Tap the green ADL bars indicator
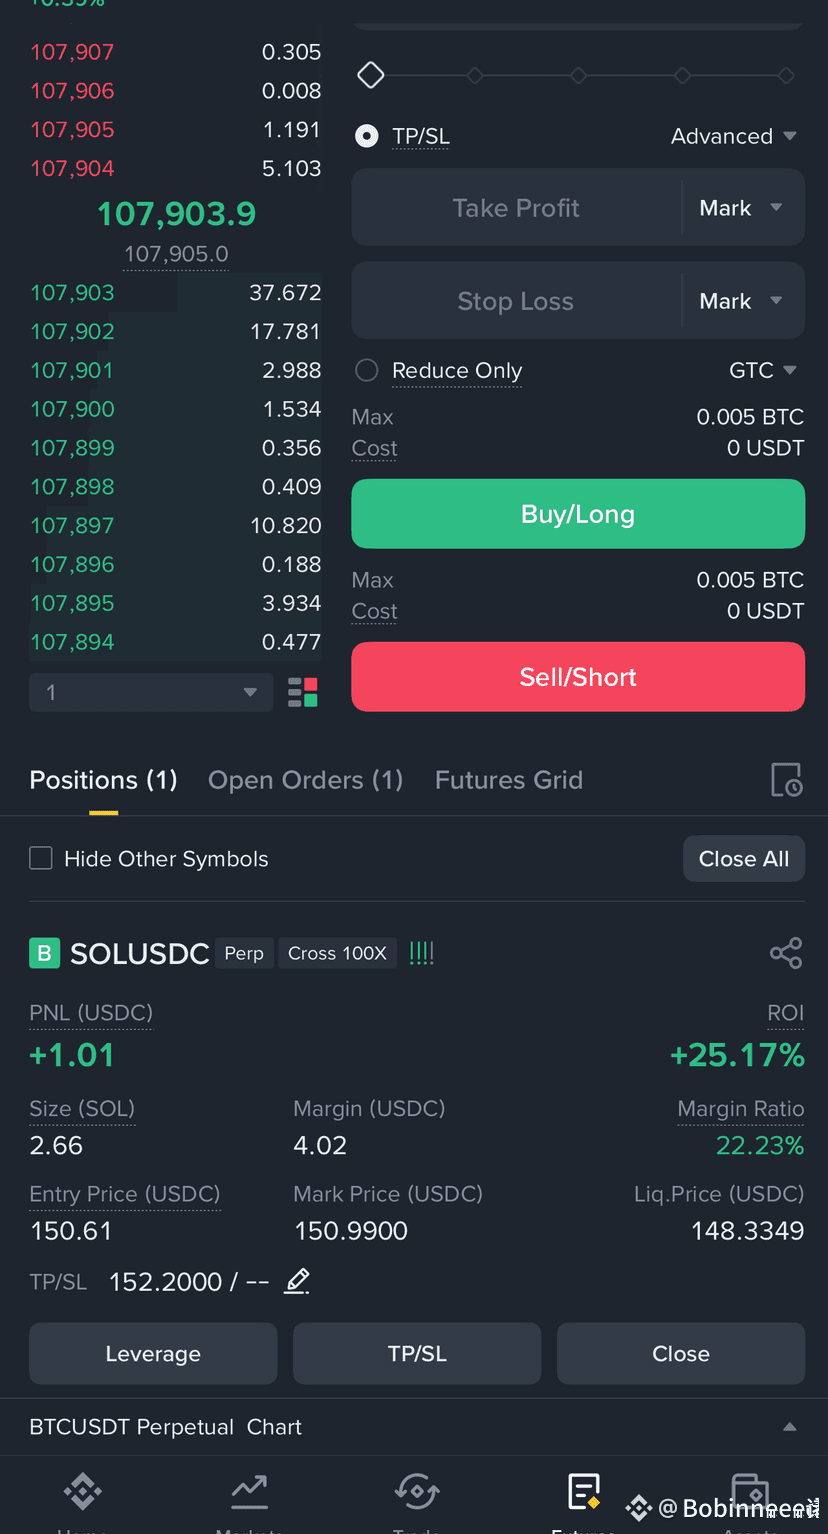This screenshot has height=1534, width=828. click(422, 953)
